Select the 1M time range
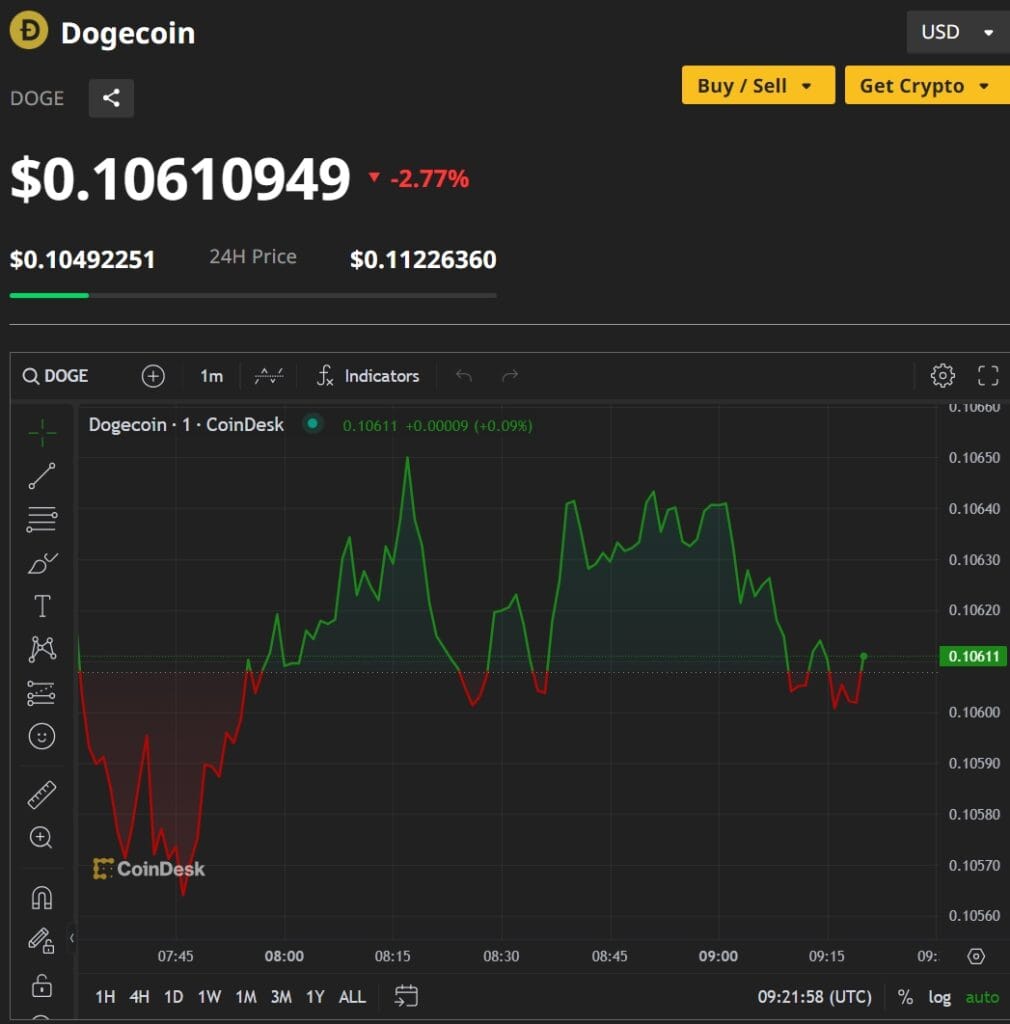This screenshot has height=1024, width=1010. (x=245, y=997)
